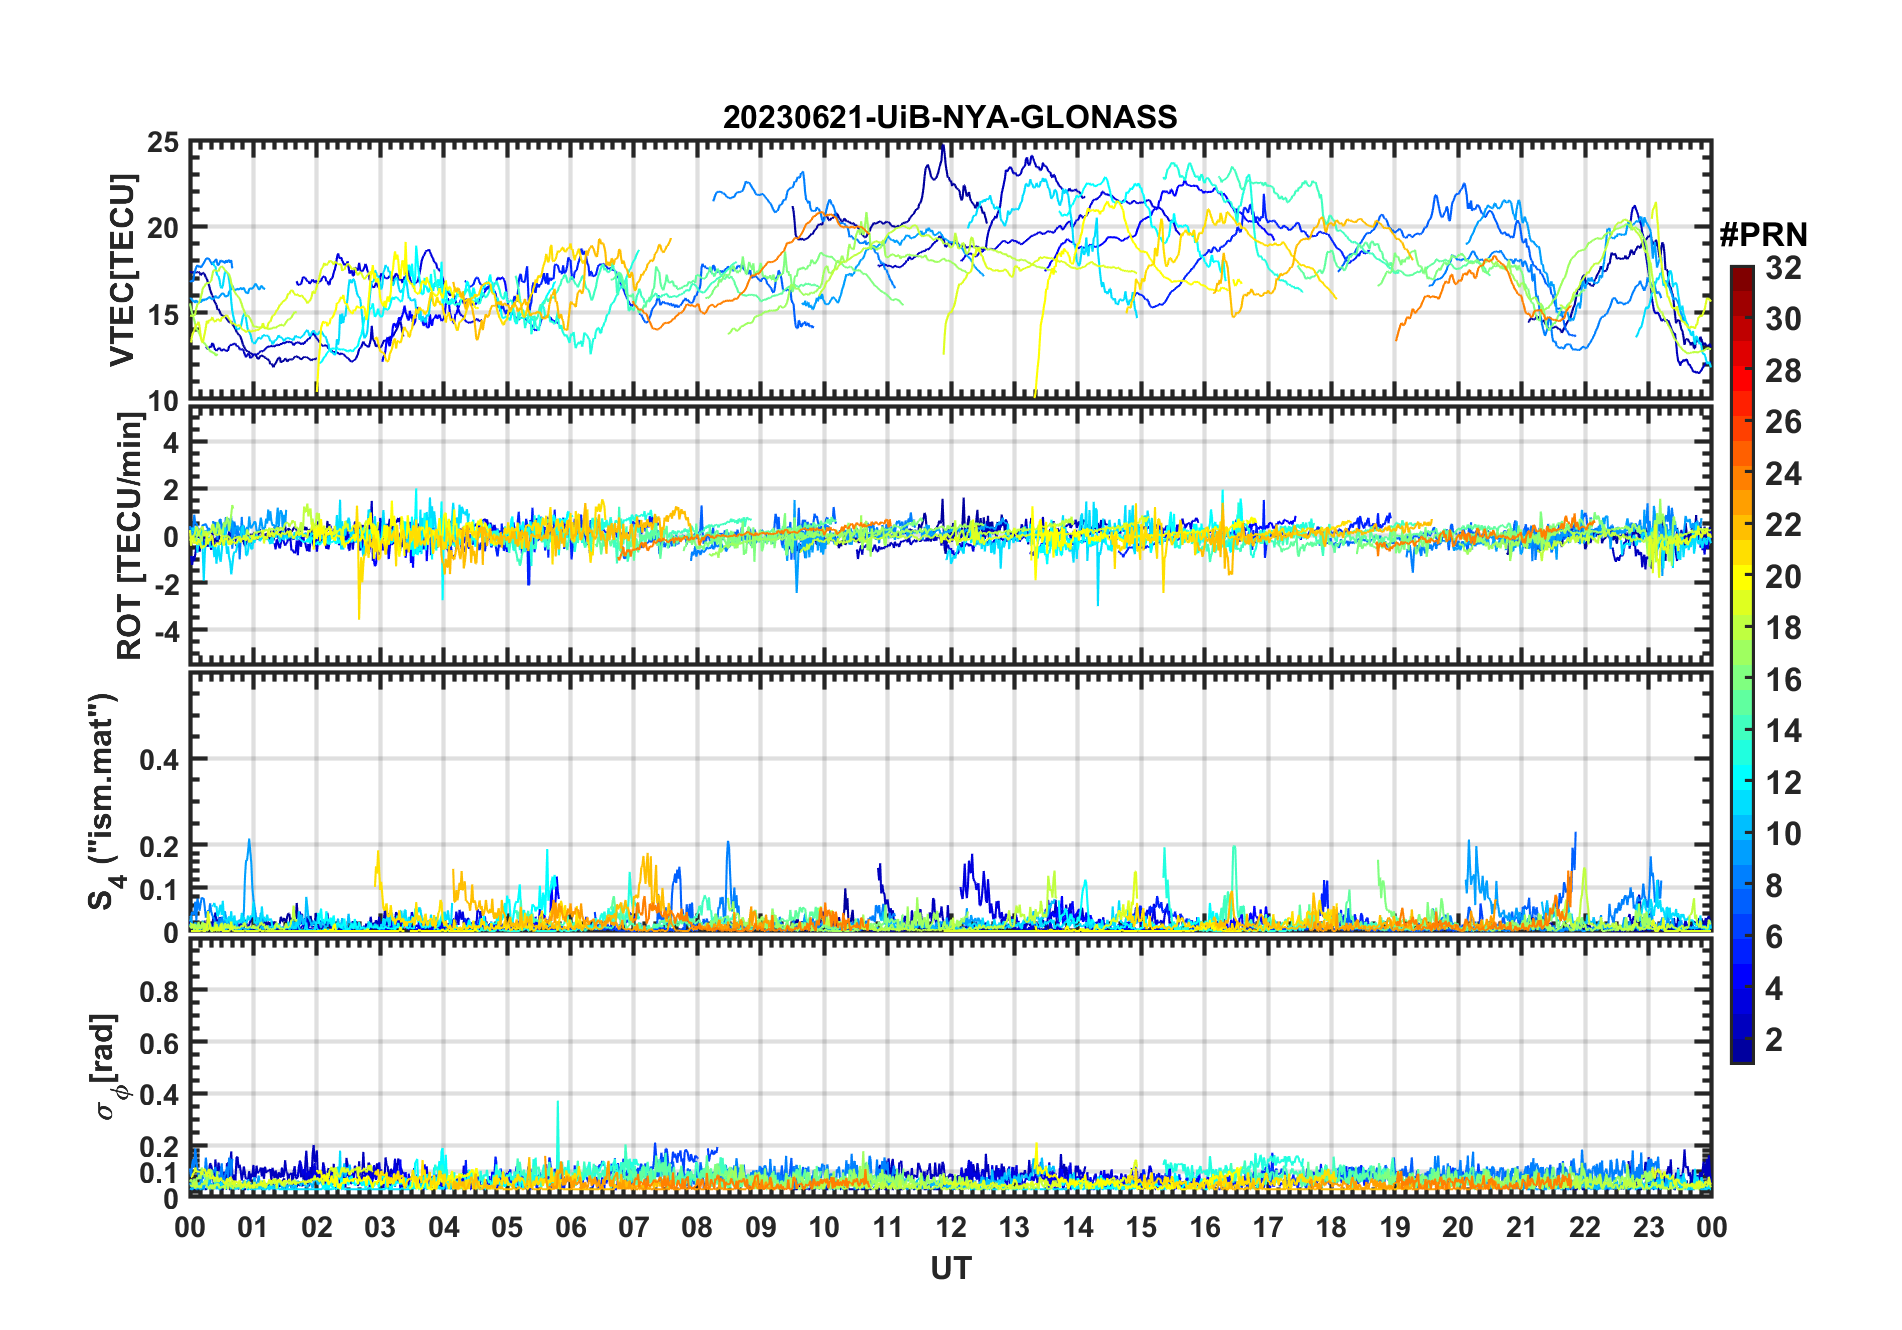Image resolution: width=1902 pixels, height=1330 pixels.
Task: Select the colorbar tick label "26"
Action: point(1783,422)
